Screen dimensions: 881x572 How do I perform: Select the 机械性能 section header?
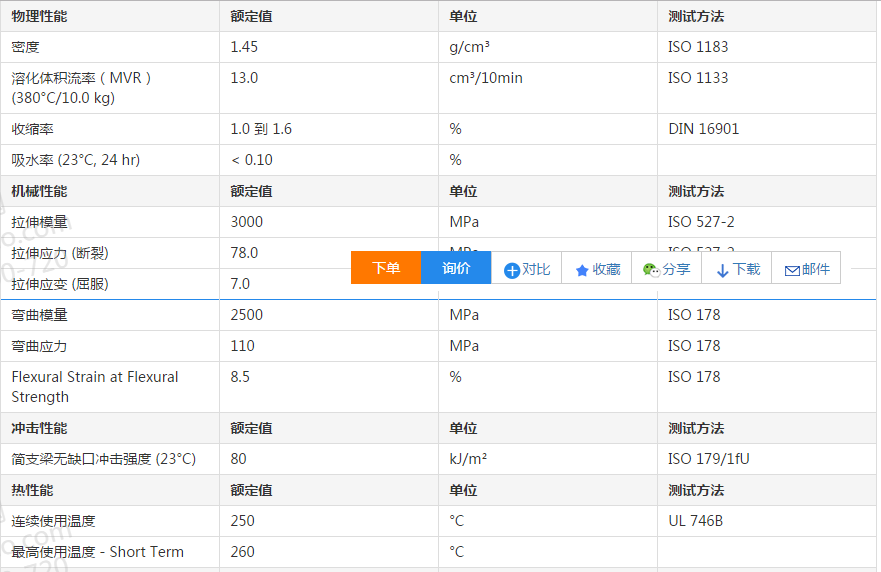click(39, 191)
